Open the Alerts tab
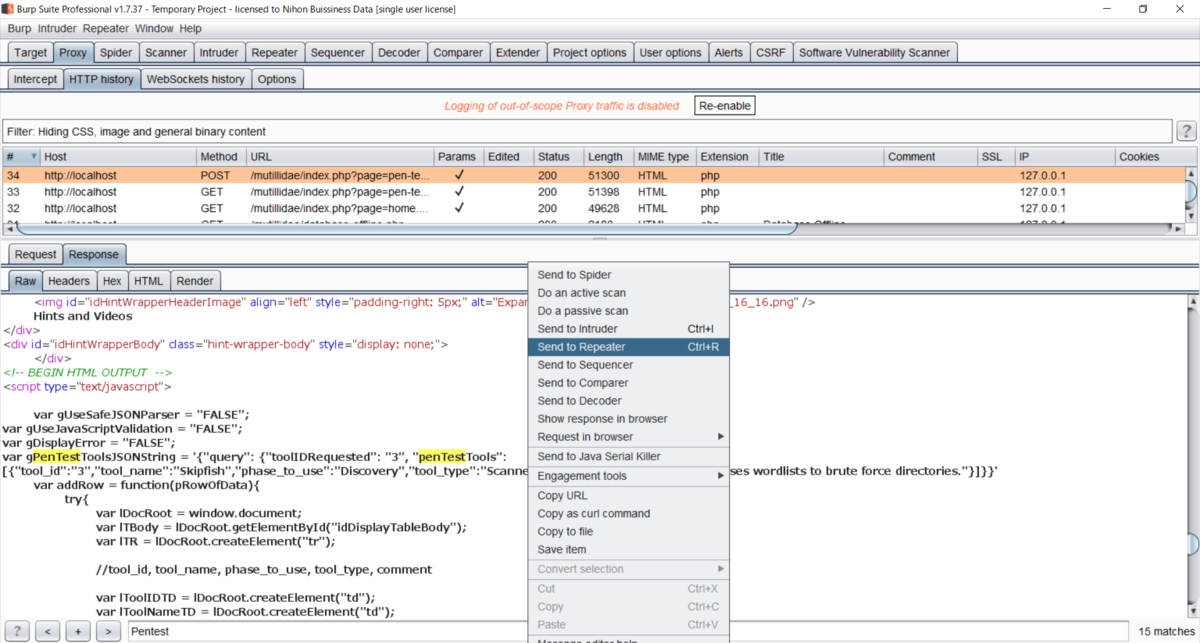The height and width of the screenshot is (643, 1200). (728, 53)
